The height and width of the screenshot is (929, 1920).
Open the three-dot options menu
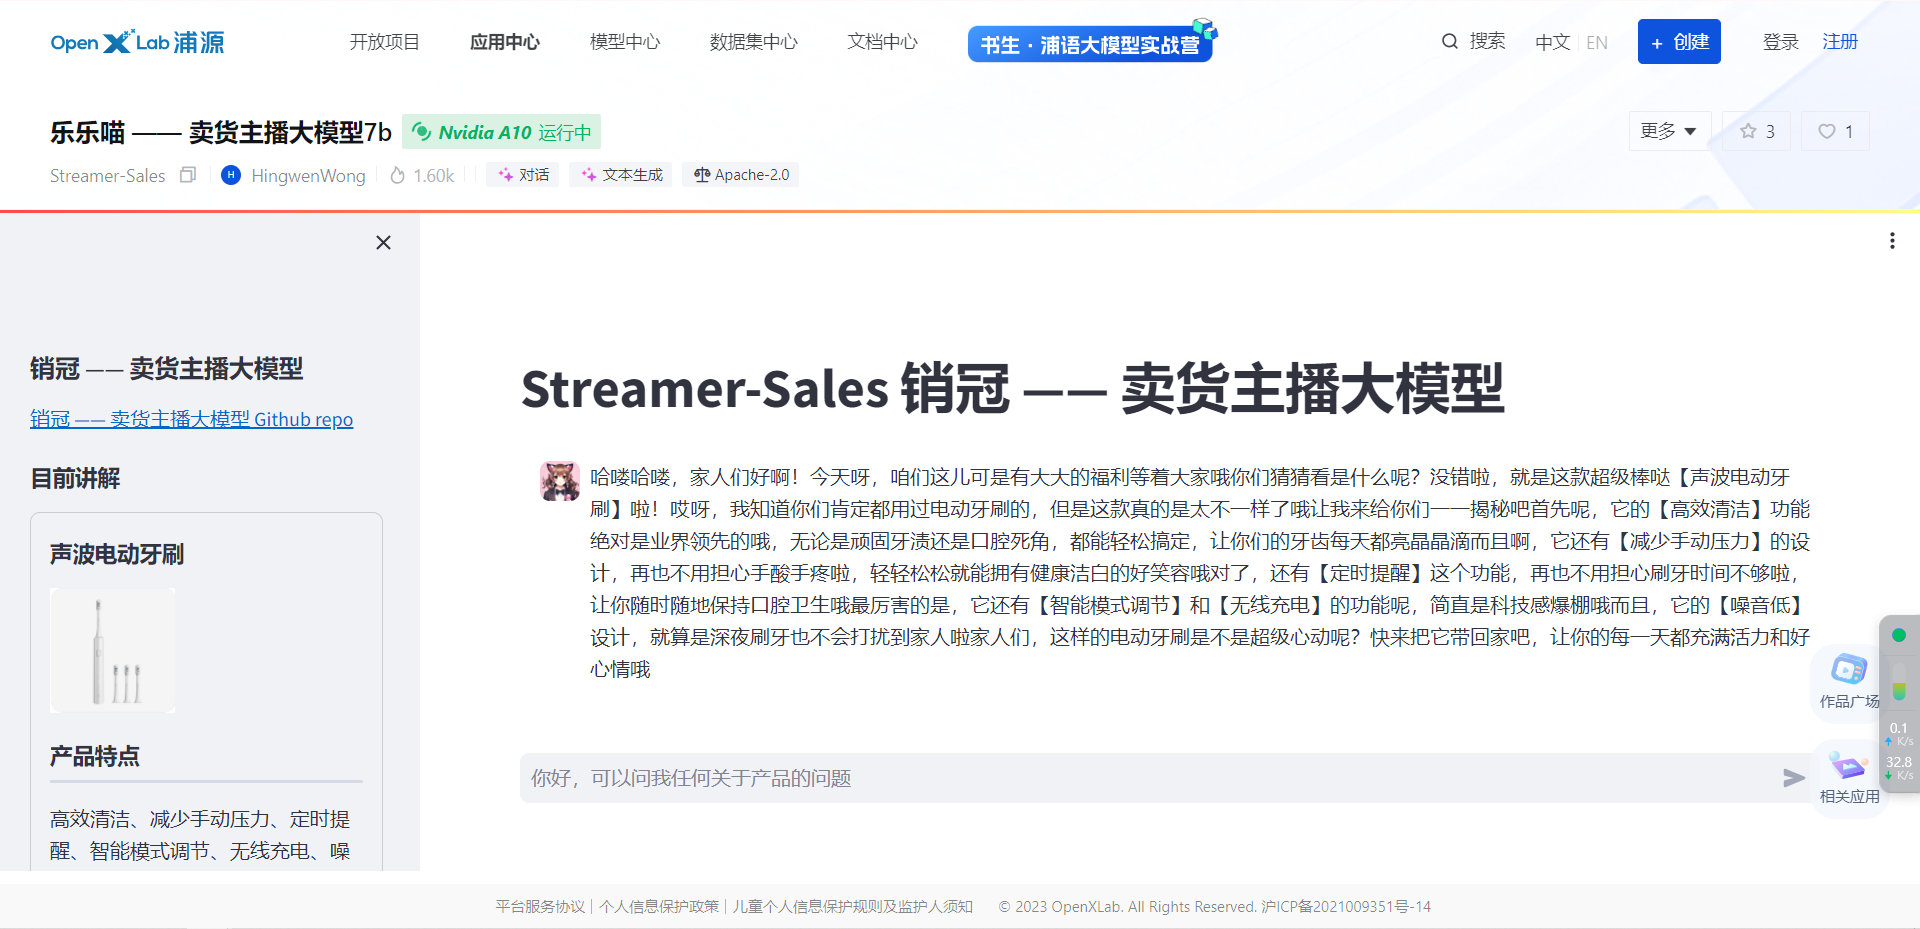[x=1892, y=241]
